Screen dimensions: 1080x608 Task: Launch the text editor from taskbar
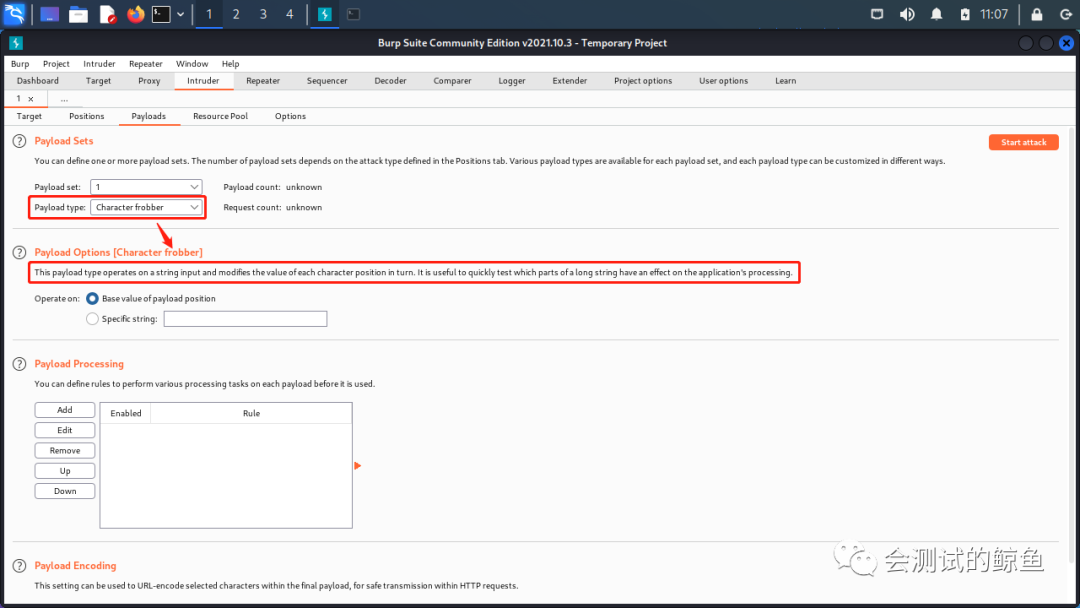(x=107, y=14)
